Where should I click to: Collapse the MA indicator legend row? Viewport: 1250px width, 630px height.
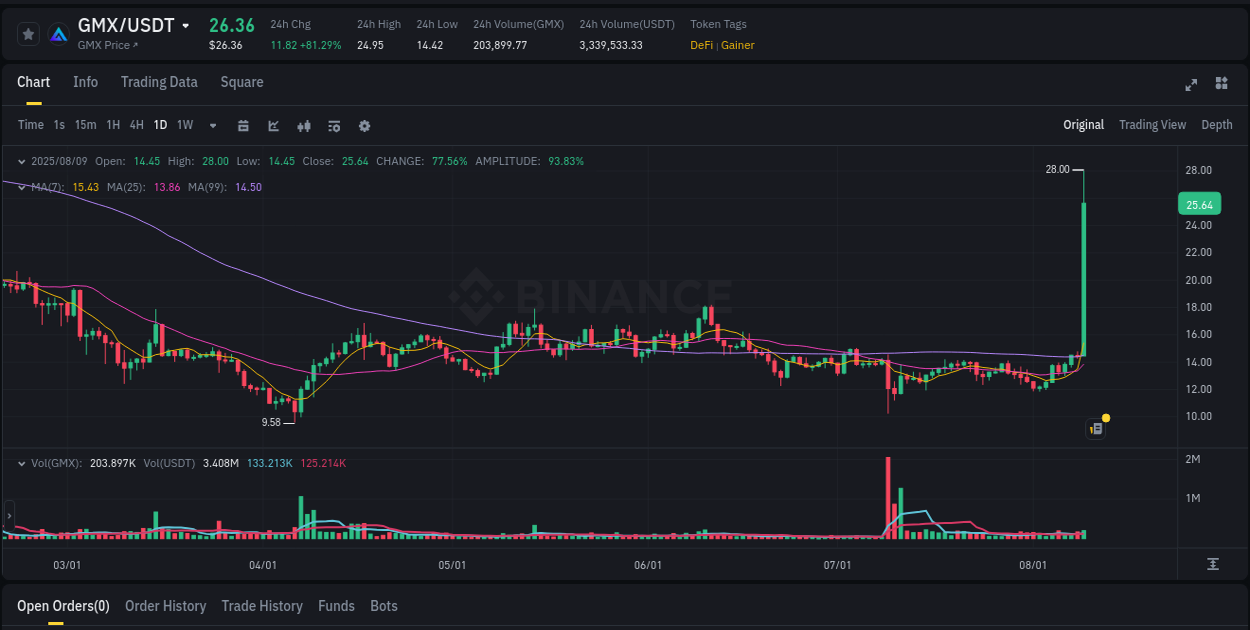click(21, 186)
